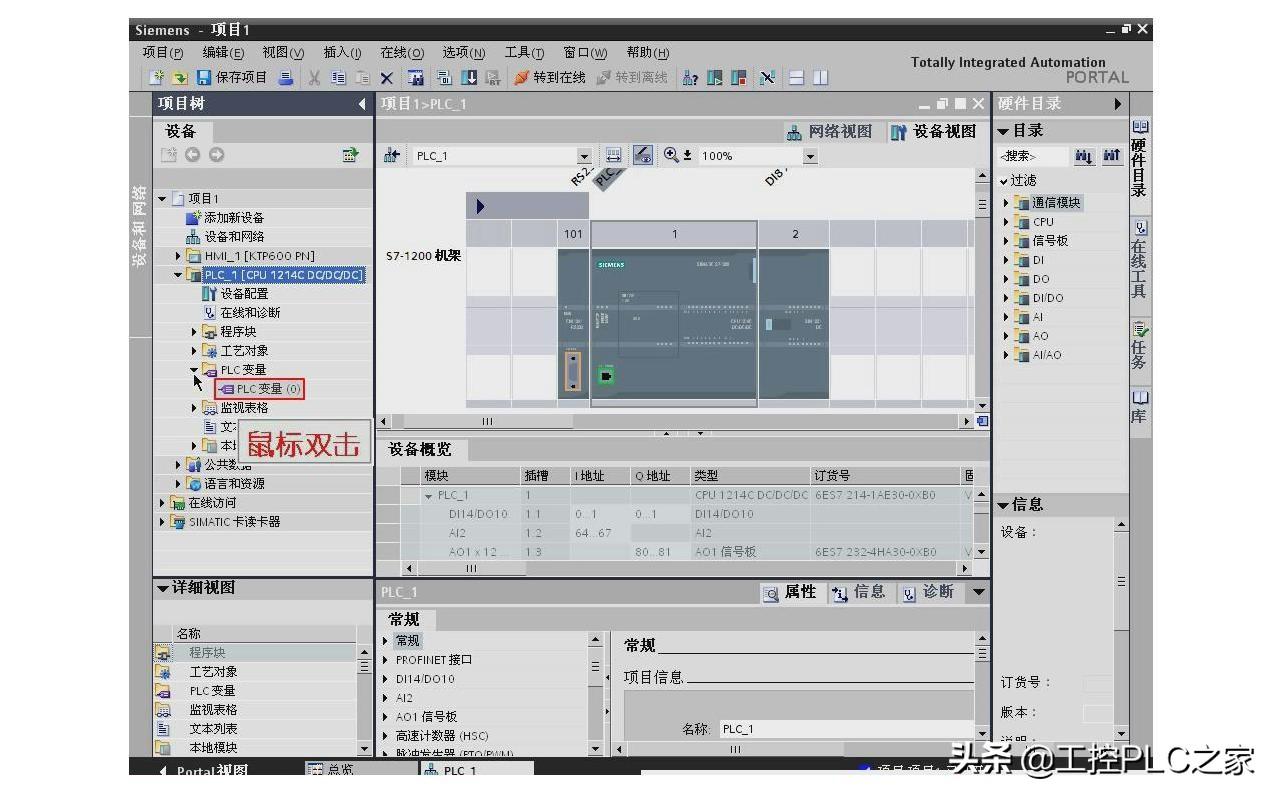The width and height of the screenshot is (1280, 800).
Task: Select AO1 信号板 in properties navigation
Action: (x=426, y=717)
